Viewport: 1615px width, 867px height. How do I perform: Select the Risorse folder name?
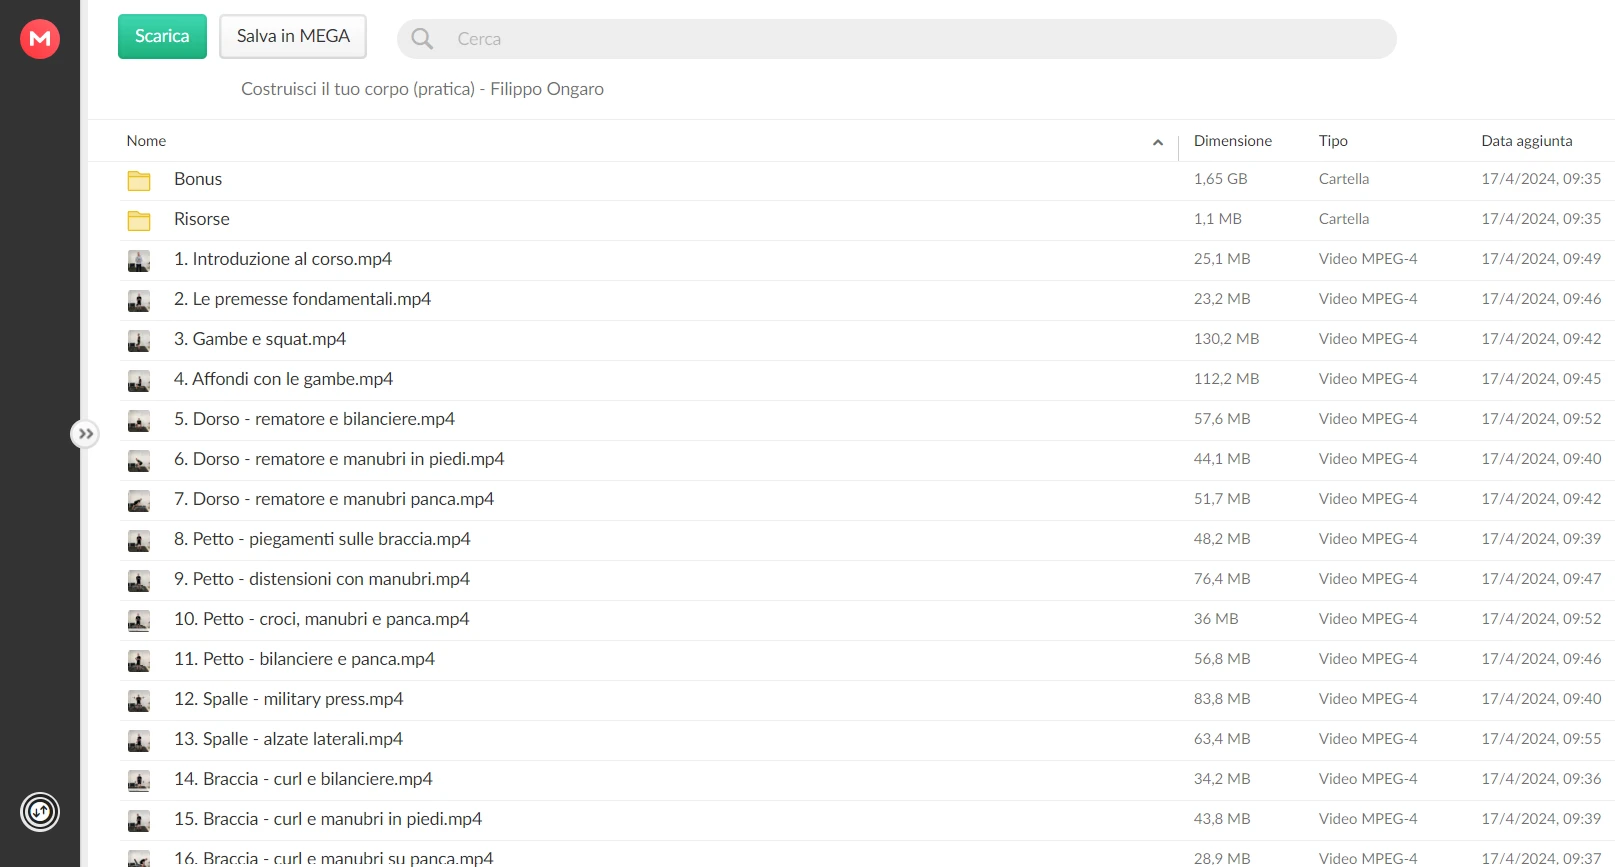click(202, 219)
